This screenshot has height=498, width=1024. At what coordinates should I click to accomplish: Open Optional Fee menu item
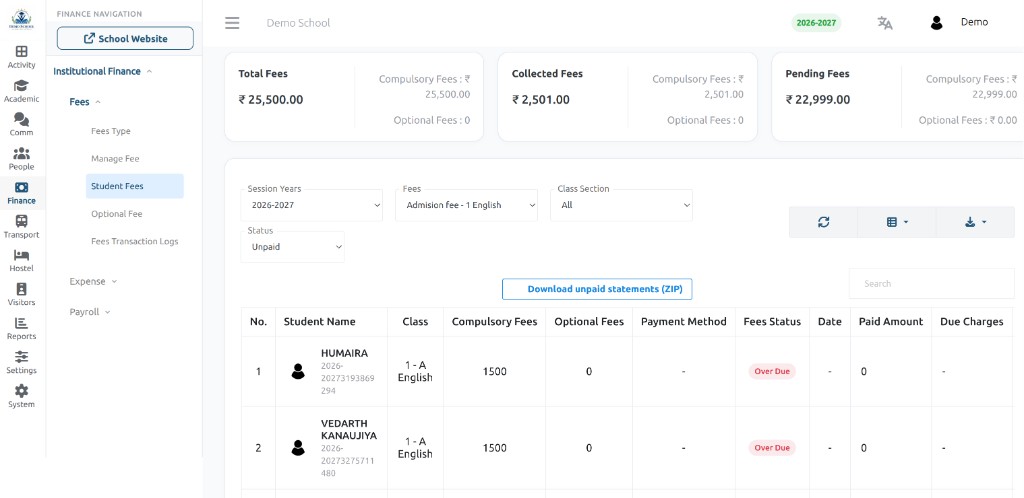[117, 213]
